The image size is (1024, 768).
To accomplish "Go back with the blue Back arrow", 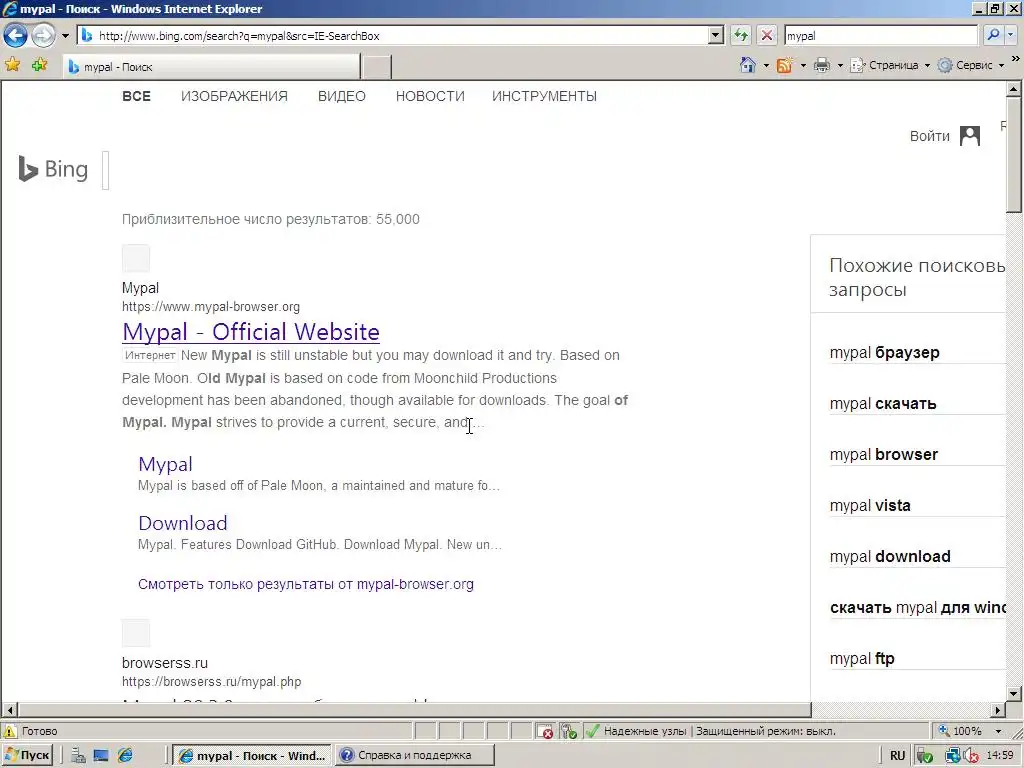I will coord(16,35).
